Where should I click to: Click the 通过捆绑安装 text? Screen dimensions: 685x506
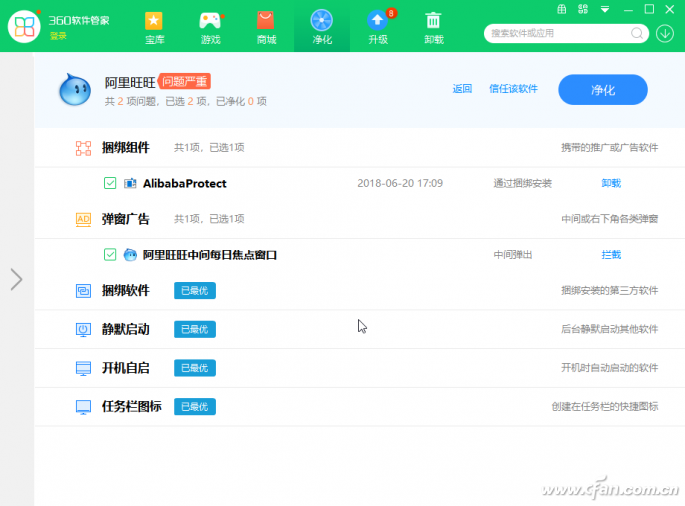coord(522,183)
